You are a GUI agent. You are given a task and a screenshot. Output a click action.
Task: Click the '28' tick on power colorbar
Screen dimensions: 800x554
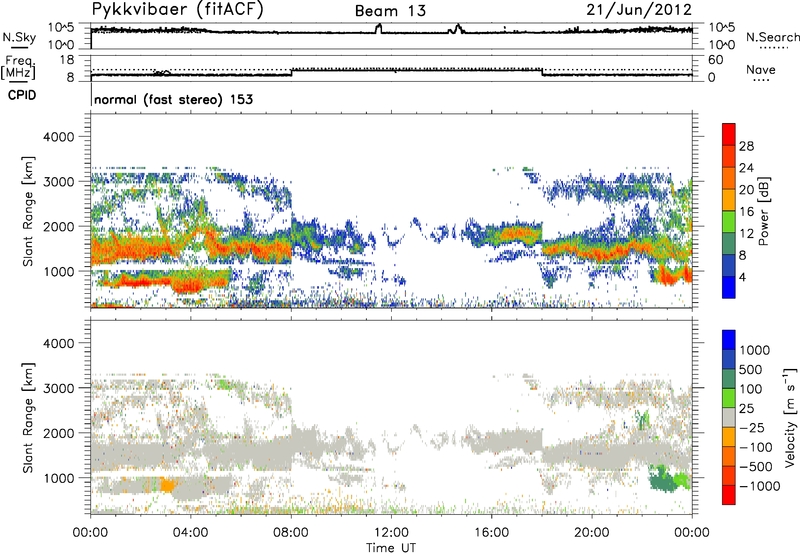[746, 146]
